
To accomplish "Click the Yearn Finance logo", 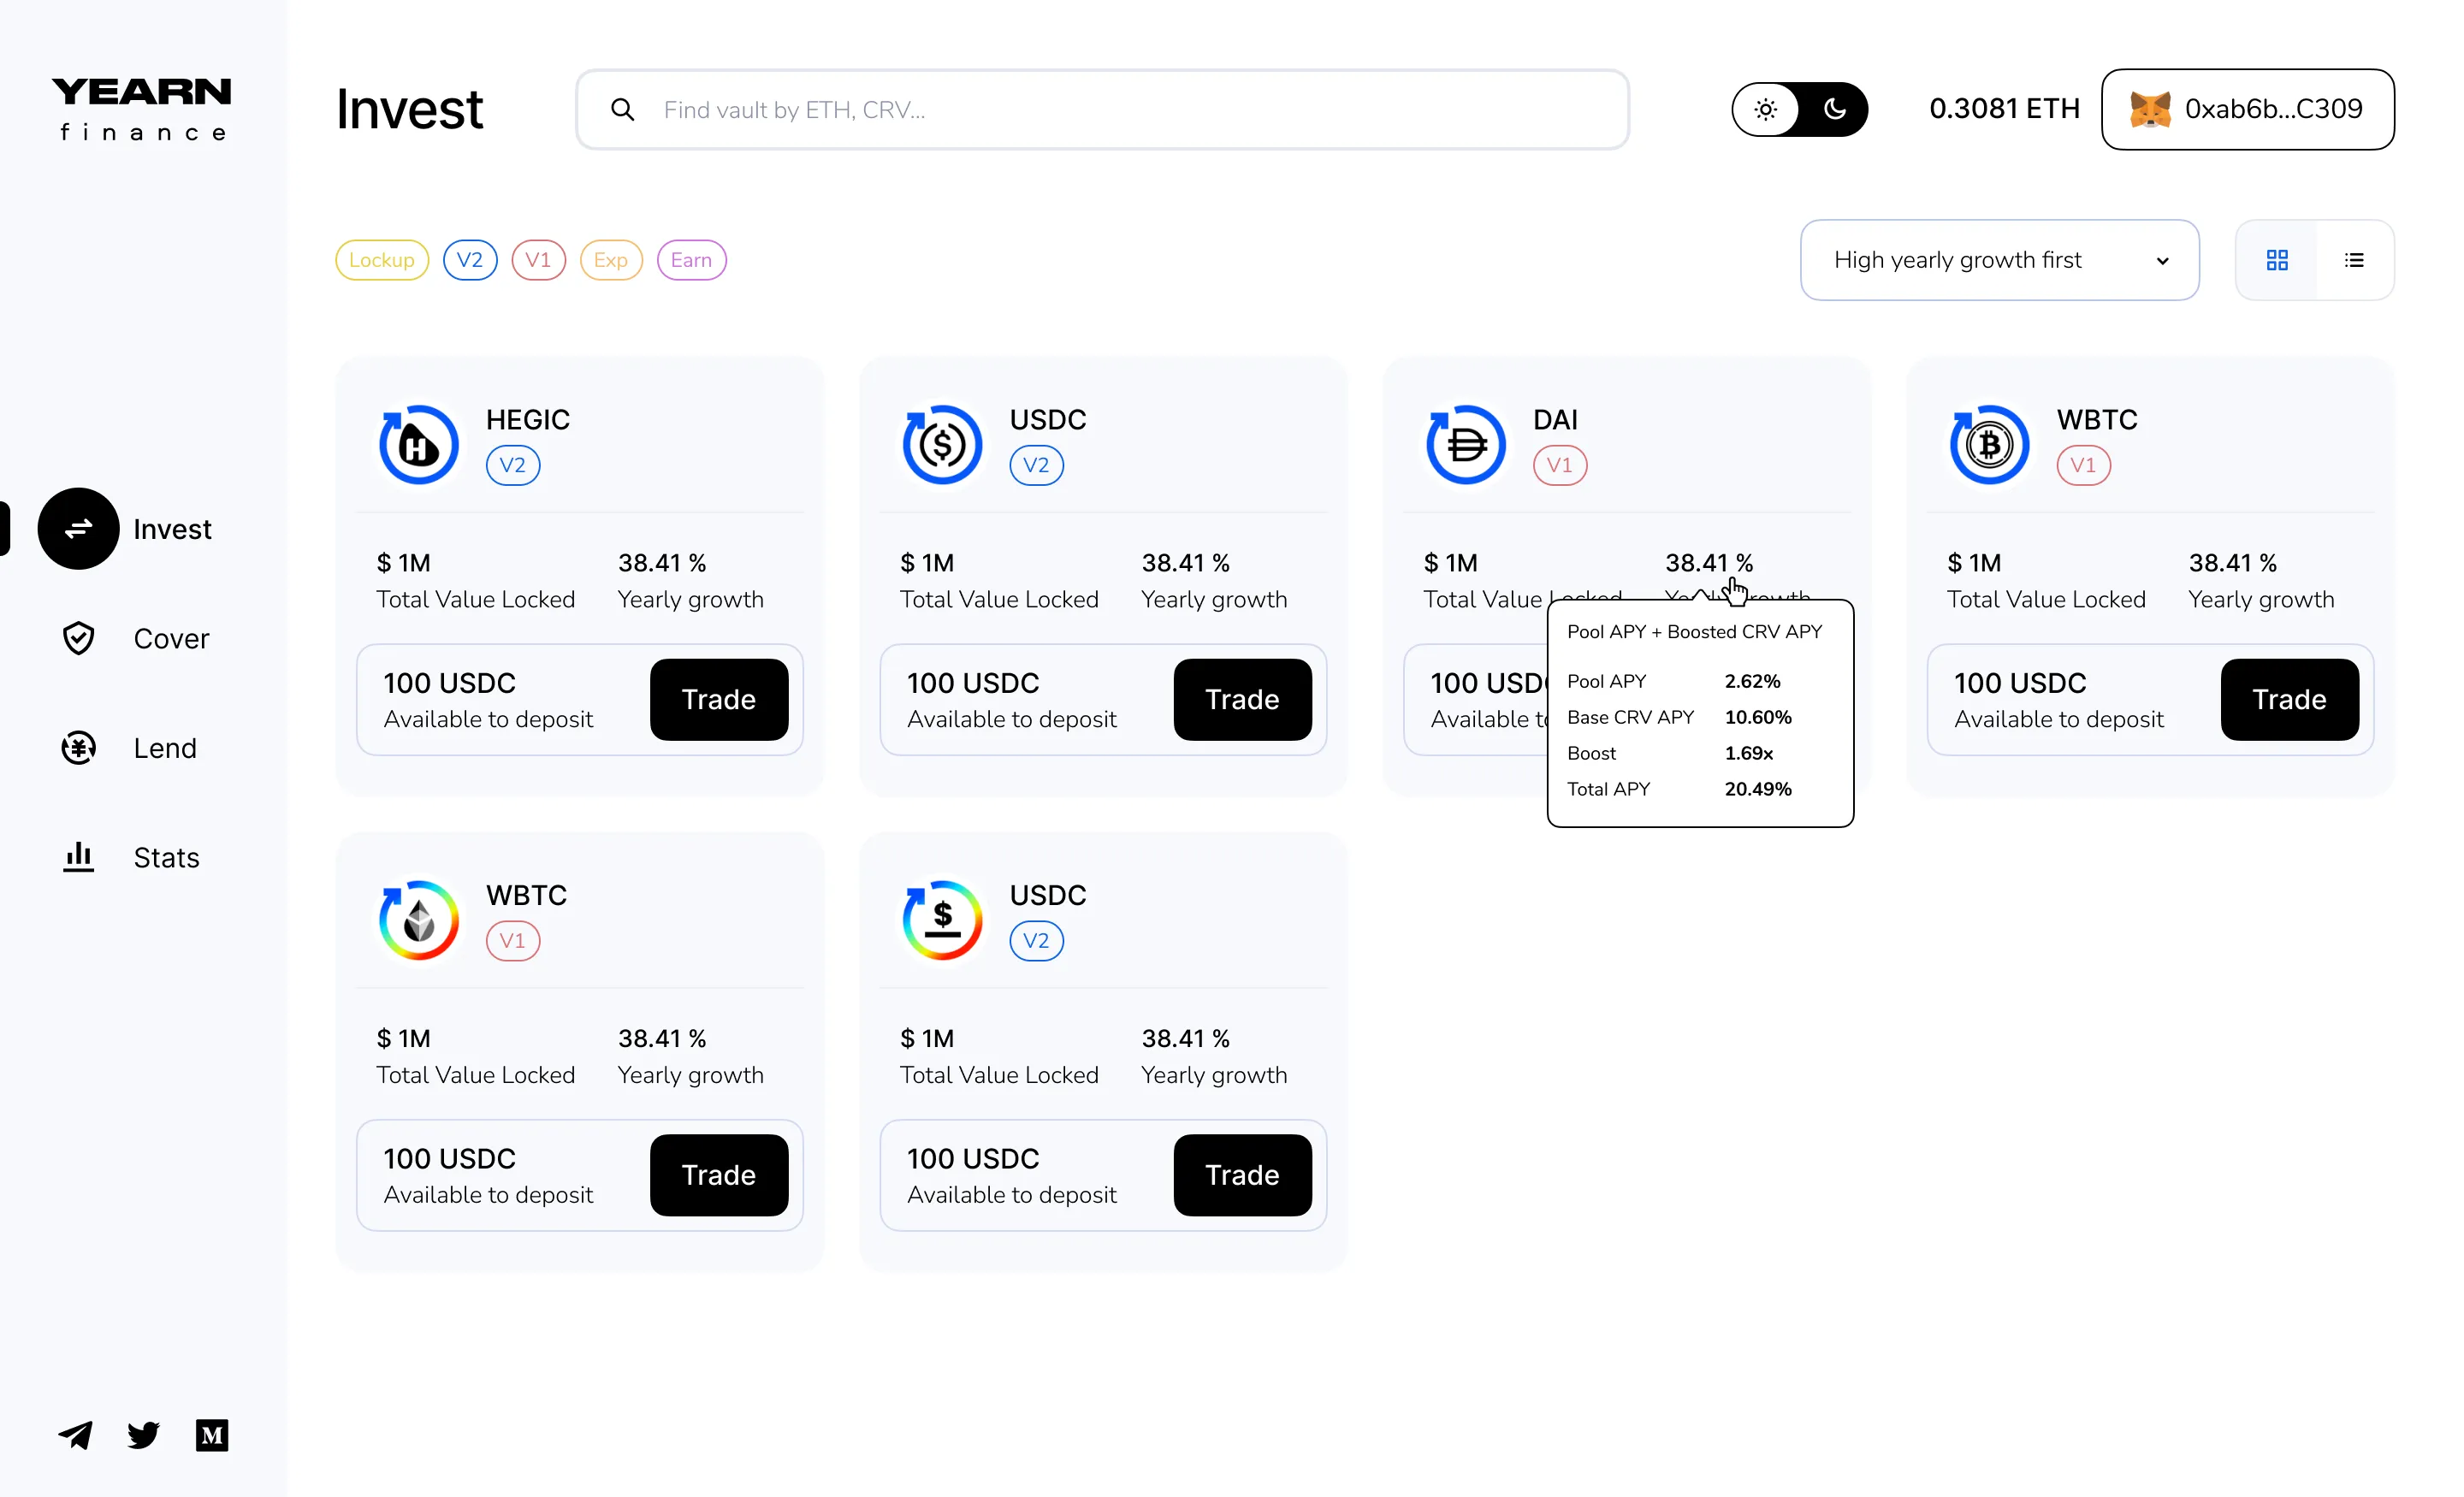I will tap(141, 108).
